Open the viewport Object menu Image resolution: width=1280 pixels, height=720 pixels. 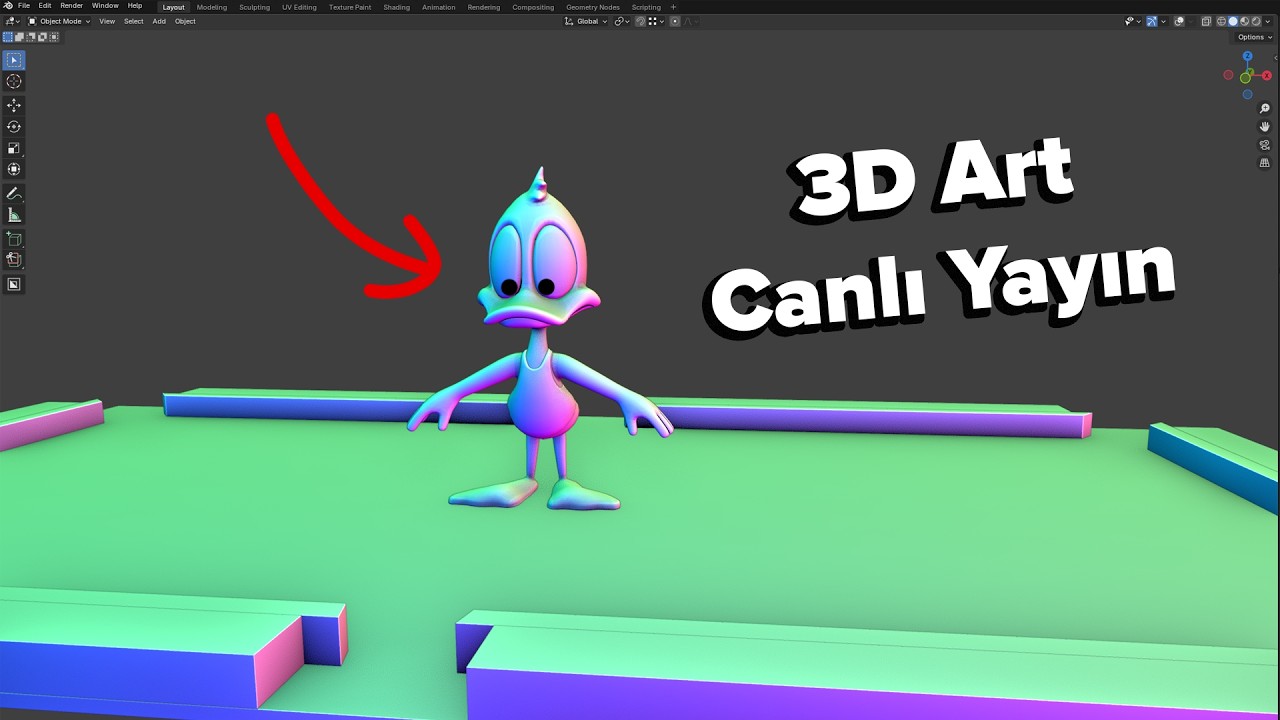(185, 21)
